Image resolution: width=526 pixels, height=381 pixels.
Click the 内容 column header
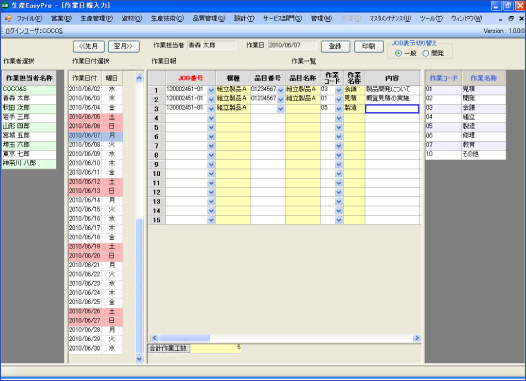[392, 78]
